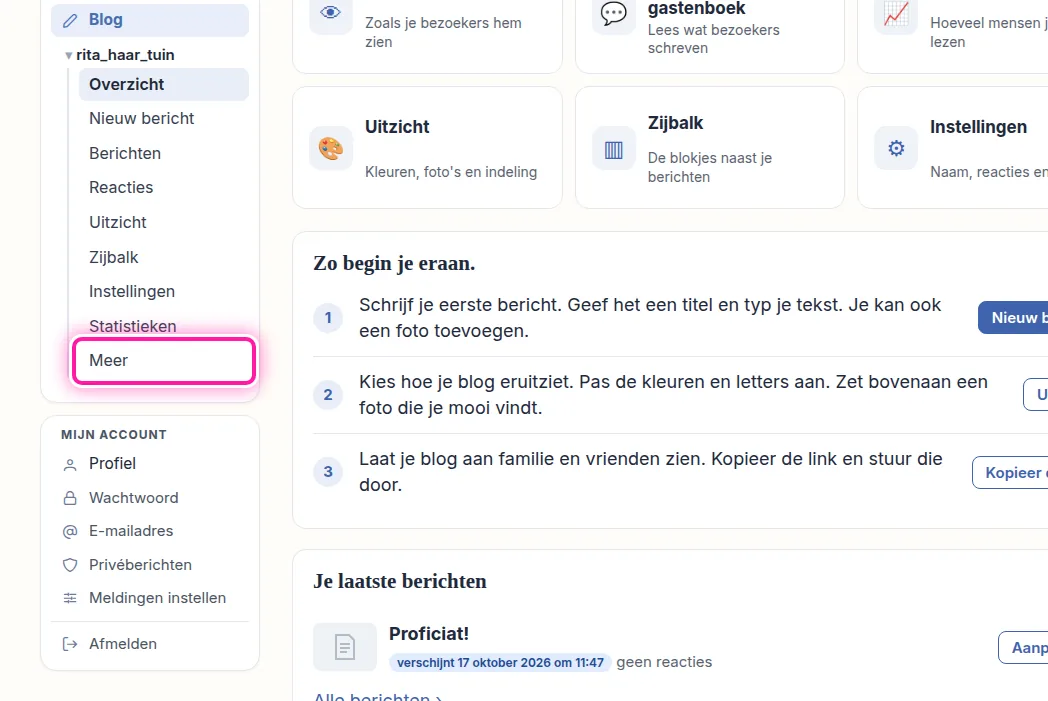1048x701 pixels.
Task: Click the Kopieer link button in step 3
Action: click(x=1011, y=473)
